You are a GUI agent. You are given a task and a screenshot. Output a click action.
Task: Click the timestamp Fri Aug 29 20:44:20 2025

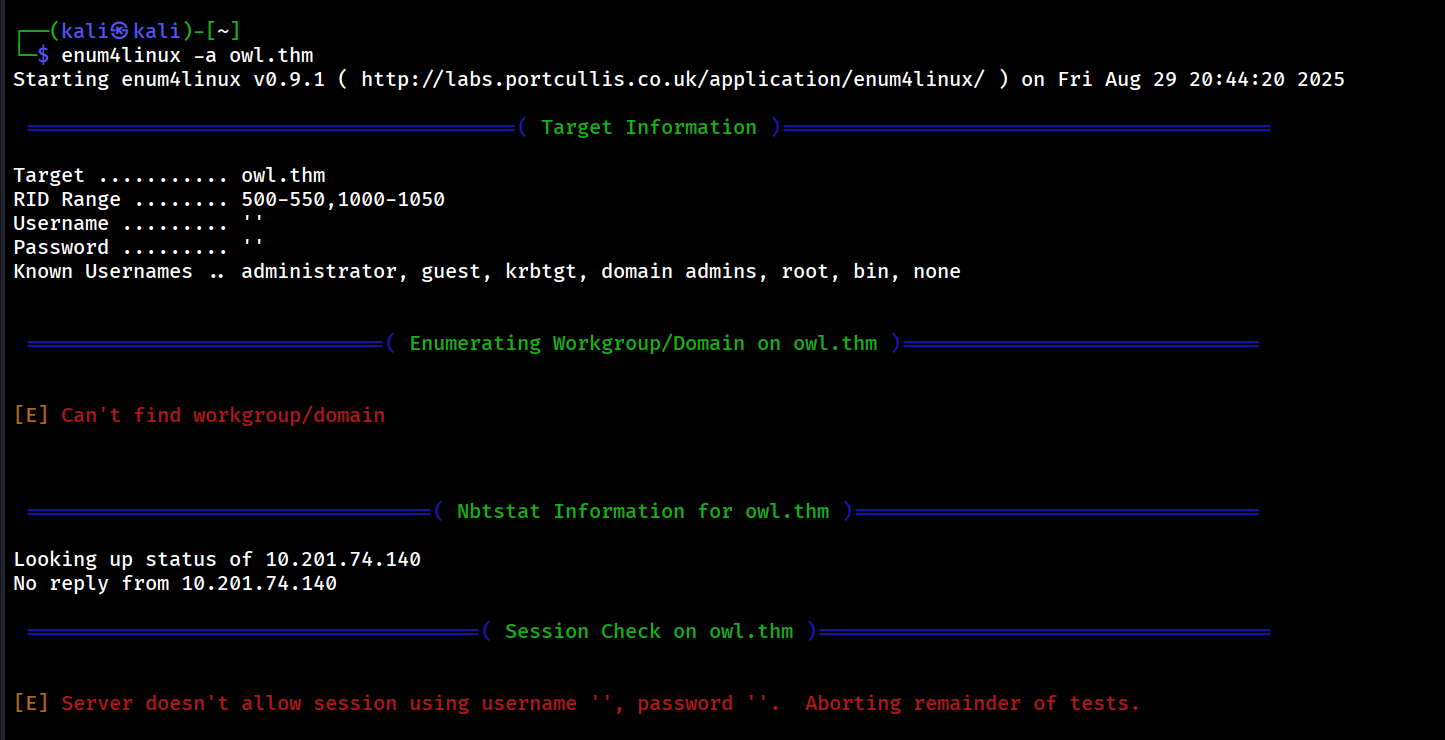pyautogui.click(x=1201, y=79)
